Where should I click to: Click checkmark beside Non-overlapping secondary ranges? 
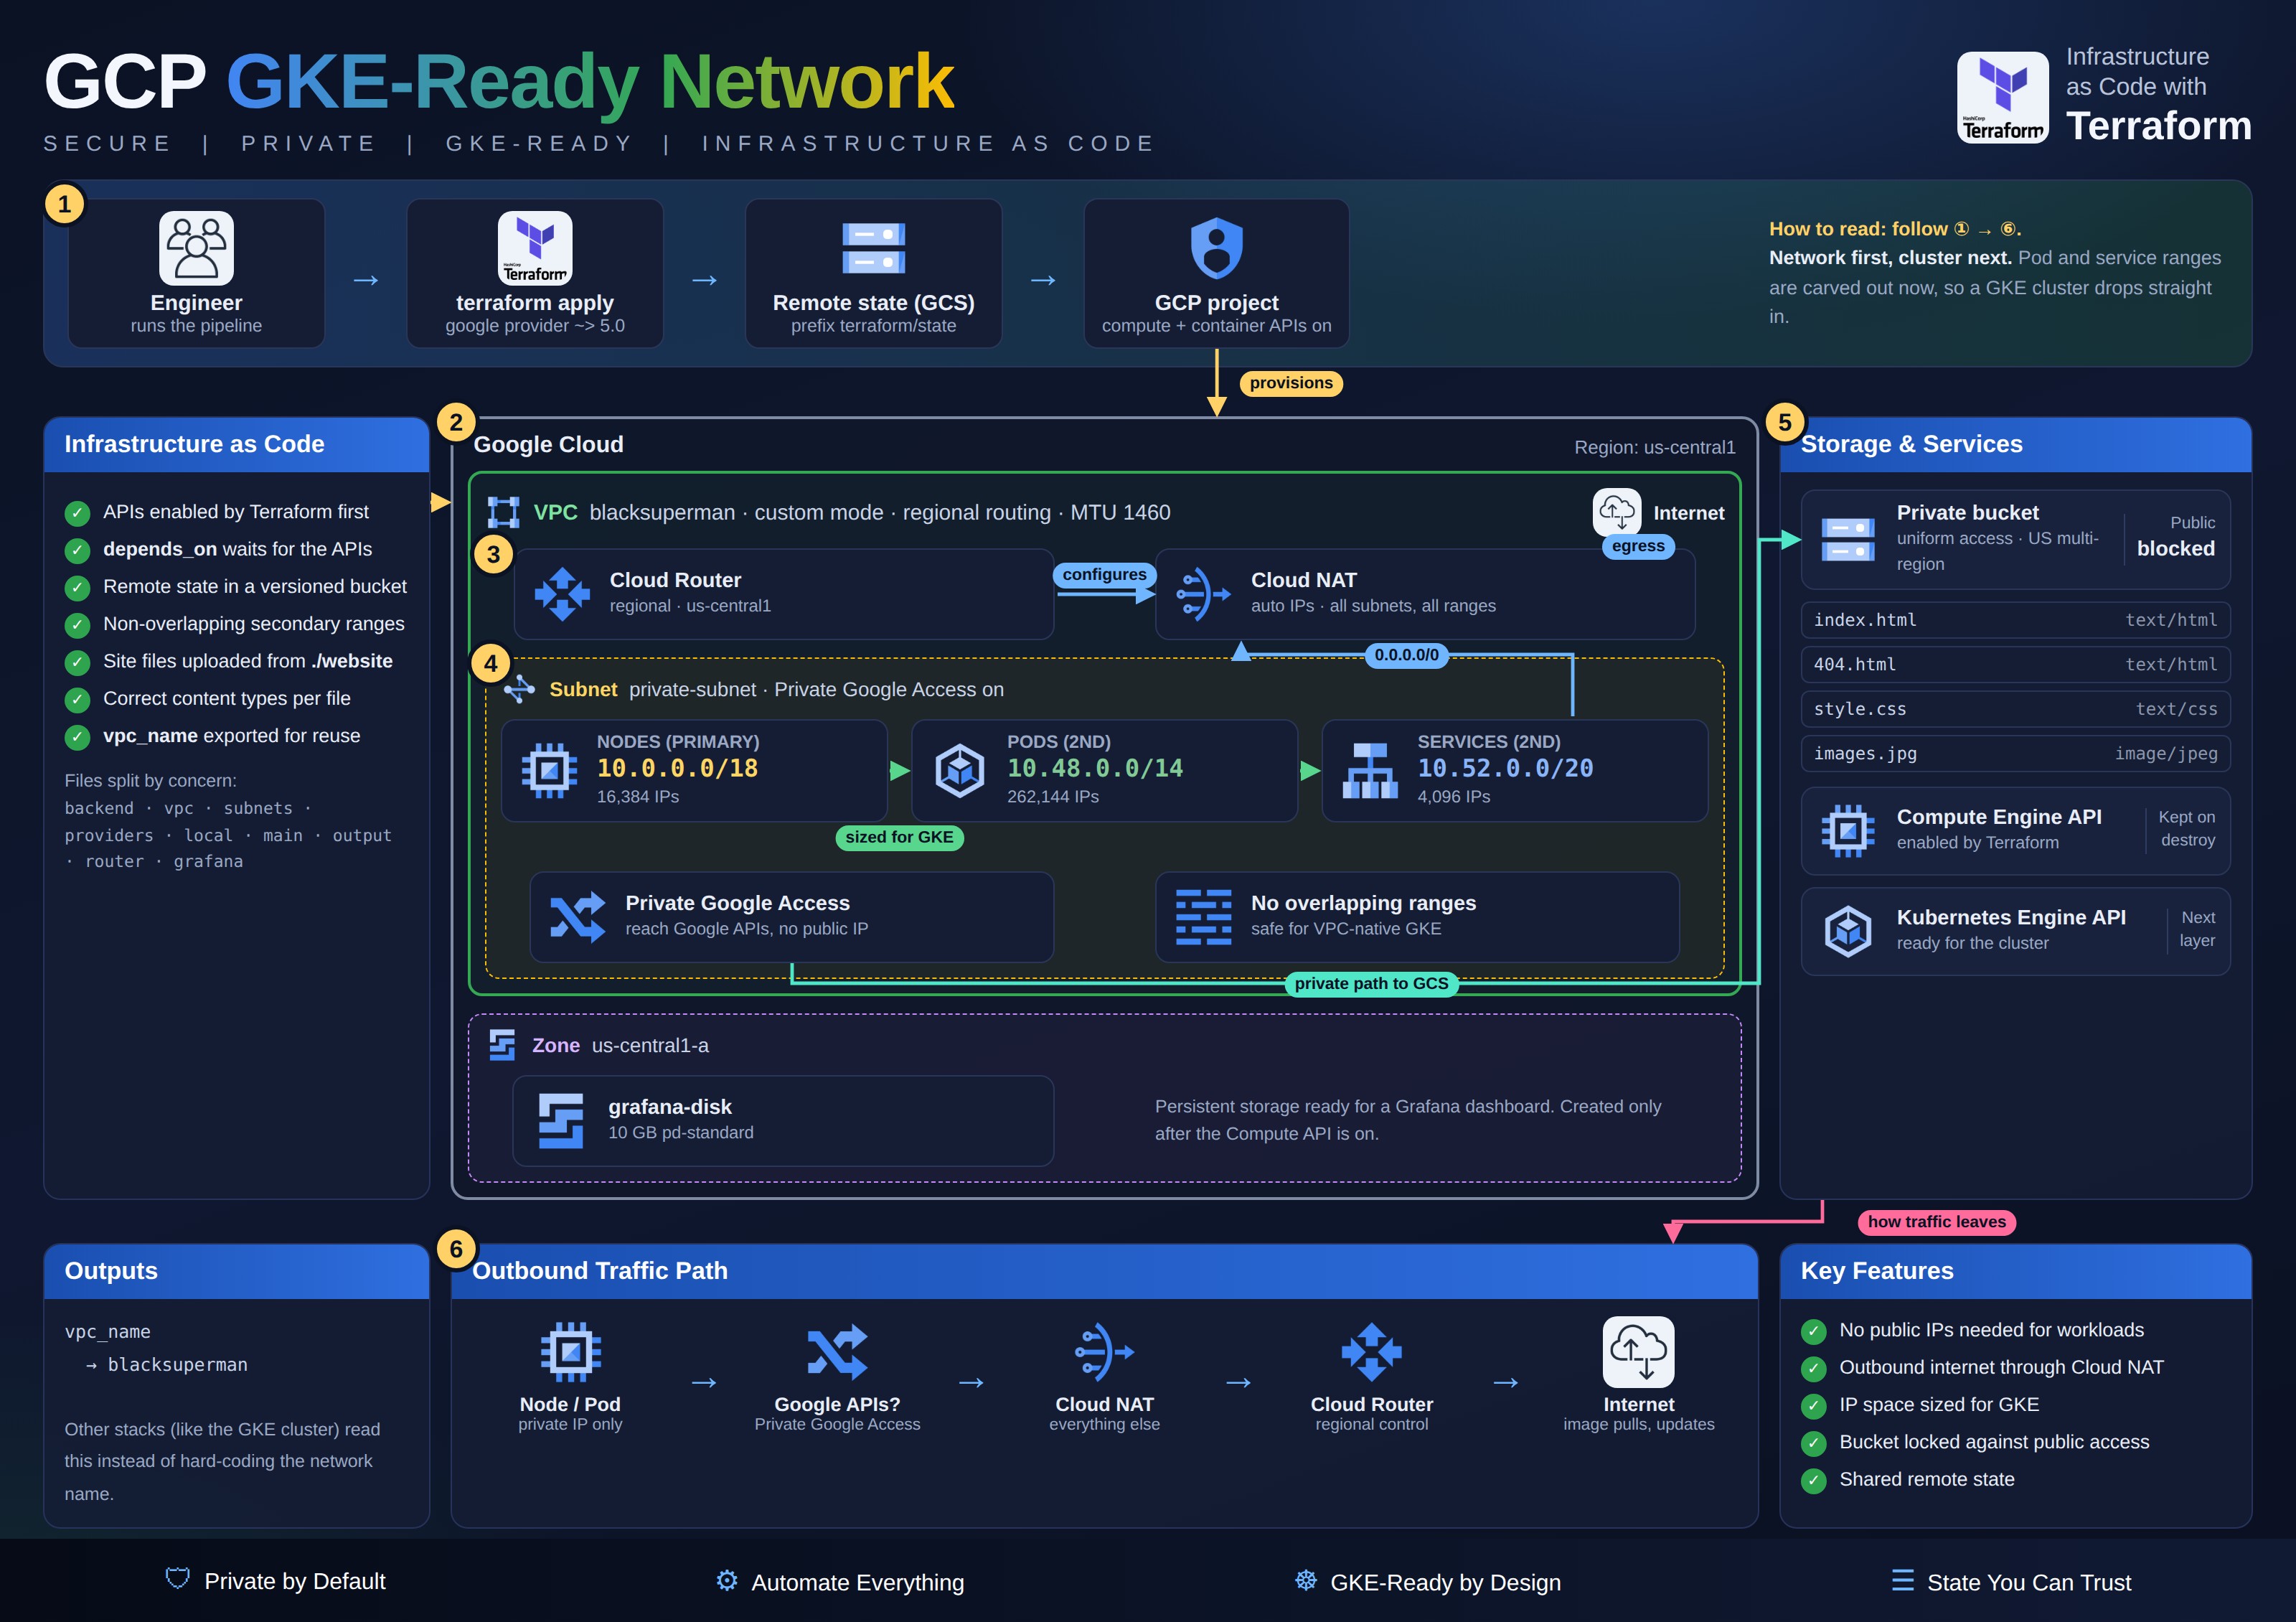pyautogui.click(x=77, y=625)
